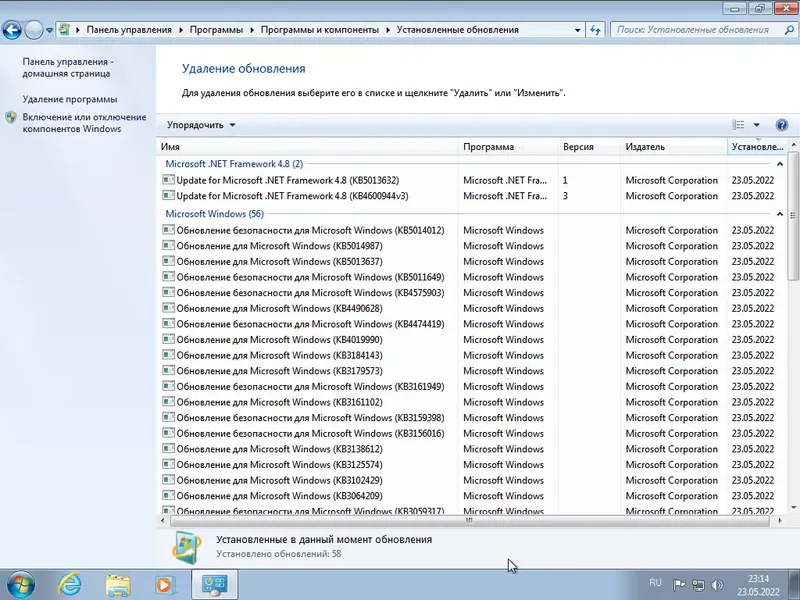Select update KB4490628 icon
The height and width of the screenshot is (600, 800).
(x=168, y=308)
